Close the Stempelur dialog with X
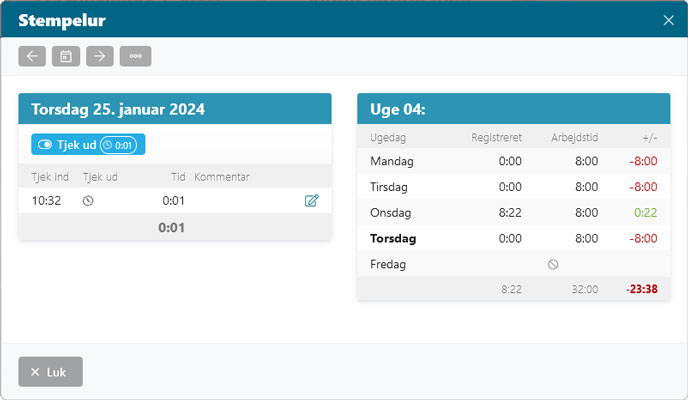The width and height of the screenshot is (688, 400). click(669, 20)
